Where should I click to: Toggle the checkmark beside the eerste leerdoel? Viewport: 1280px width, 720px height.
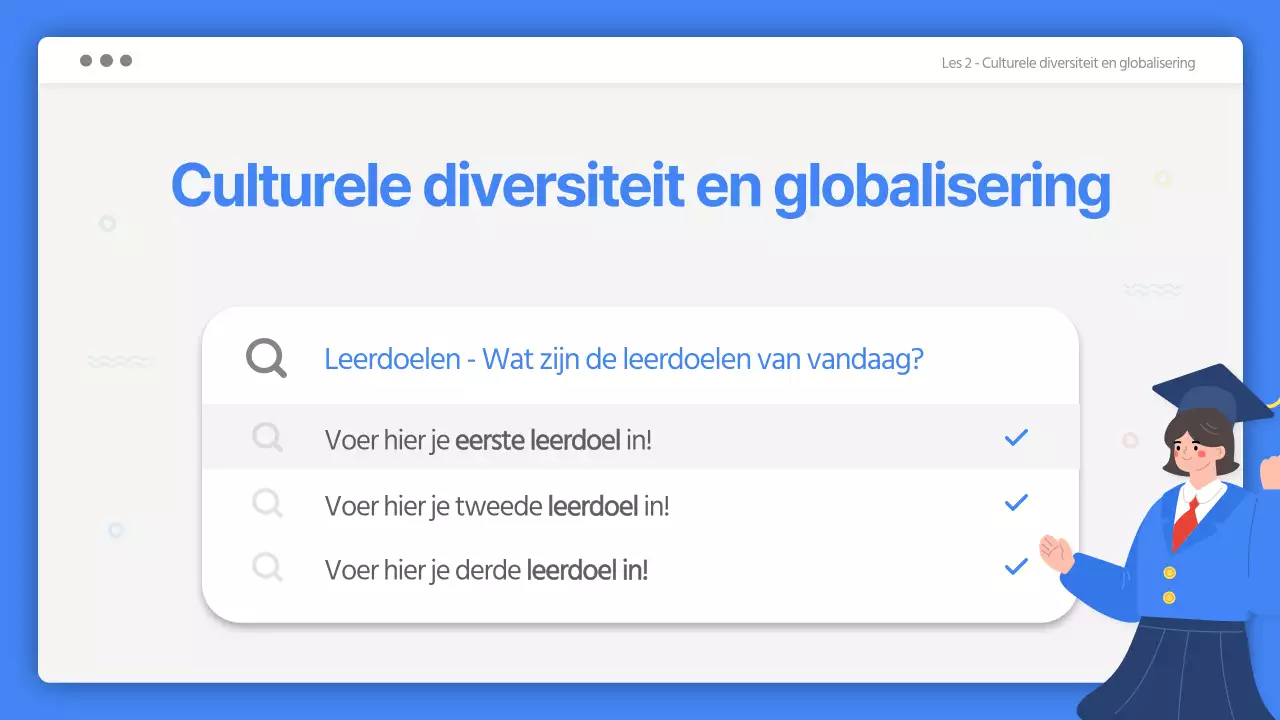click(x=1016, y=437)
